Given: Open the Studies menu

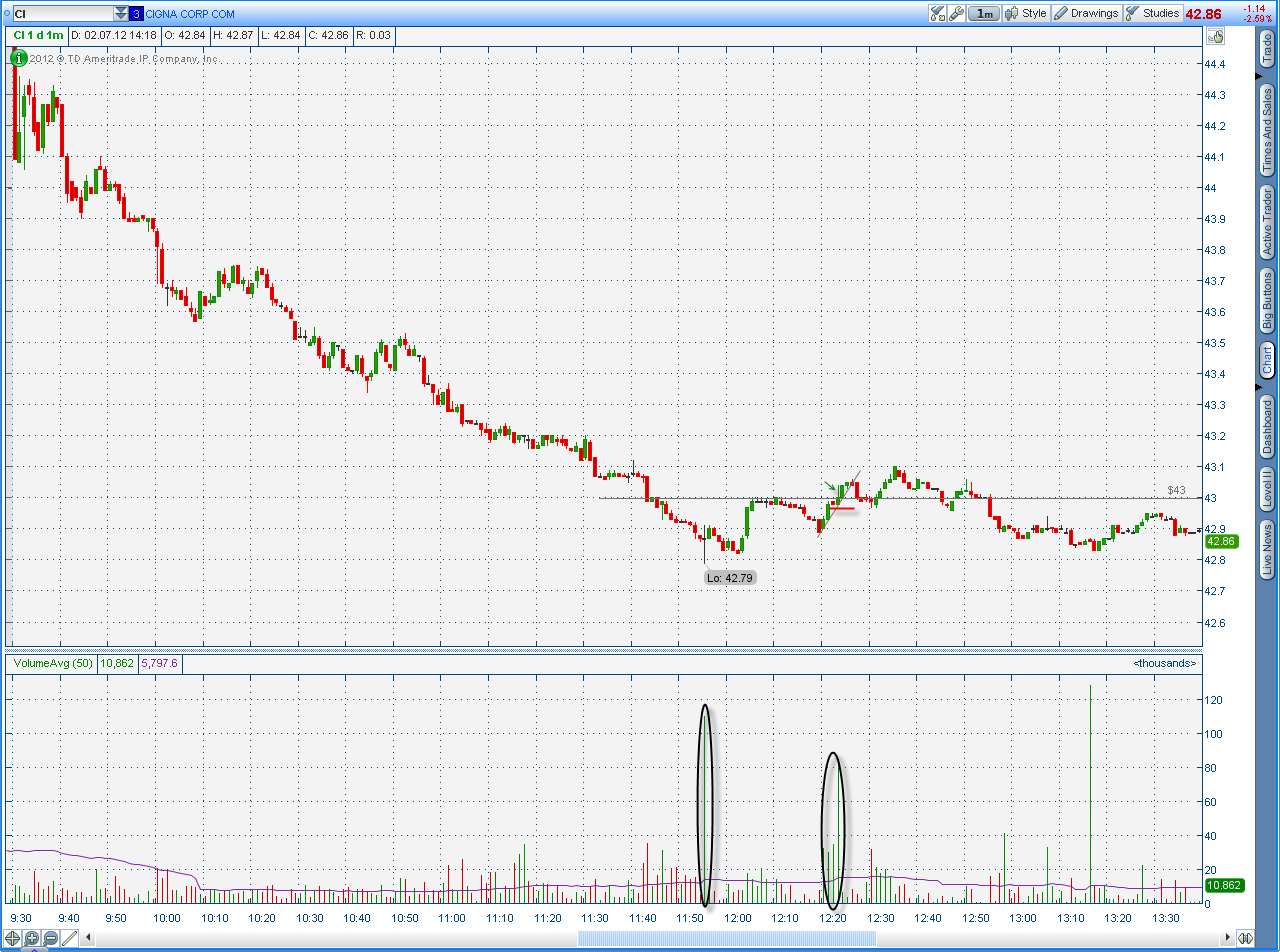Looking at the screenshot, I should point(1153,13).
